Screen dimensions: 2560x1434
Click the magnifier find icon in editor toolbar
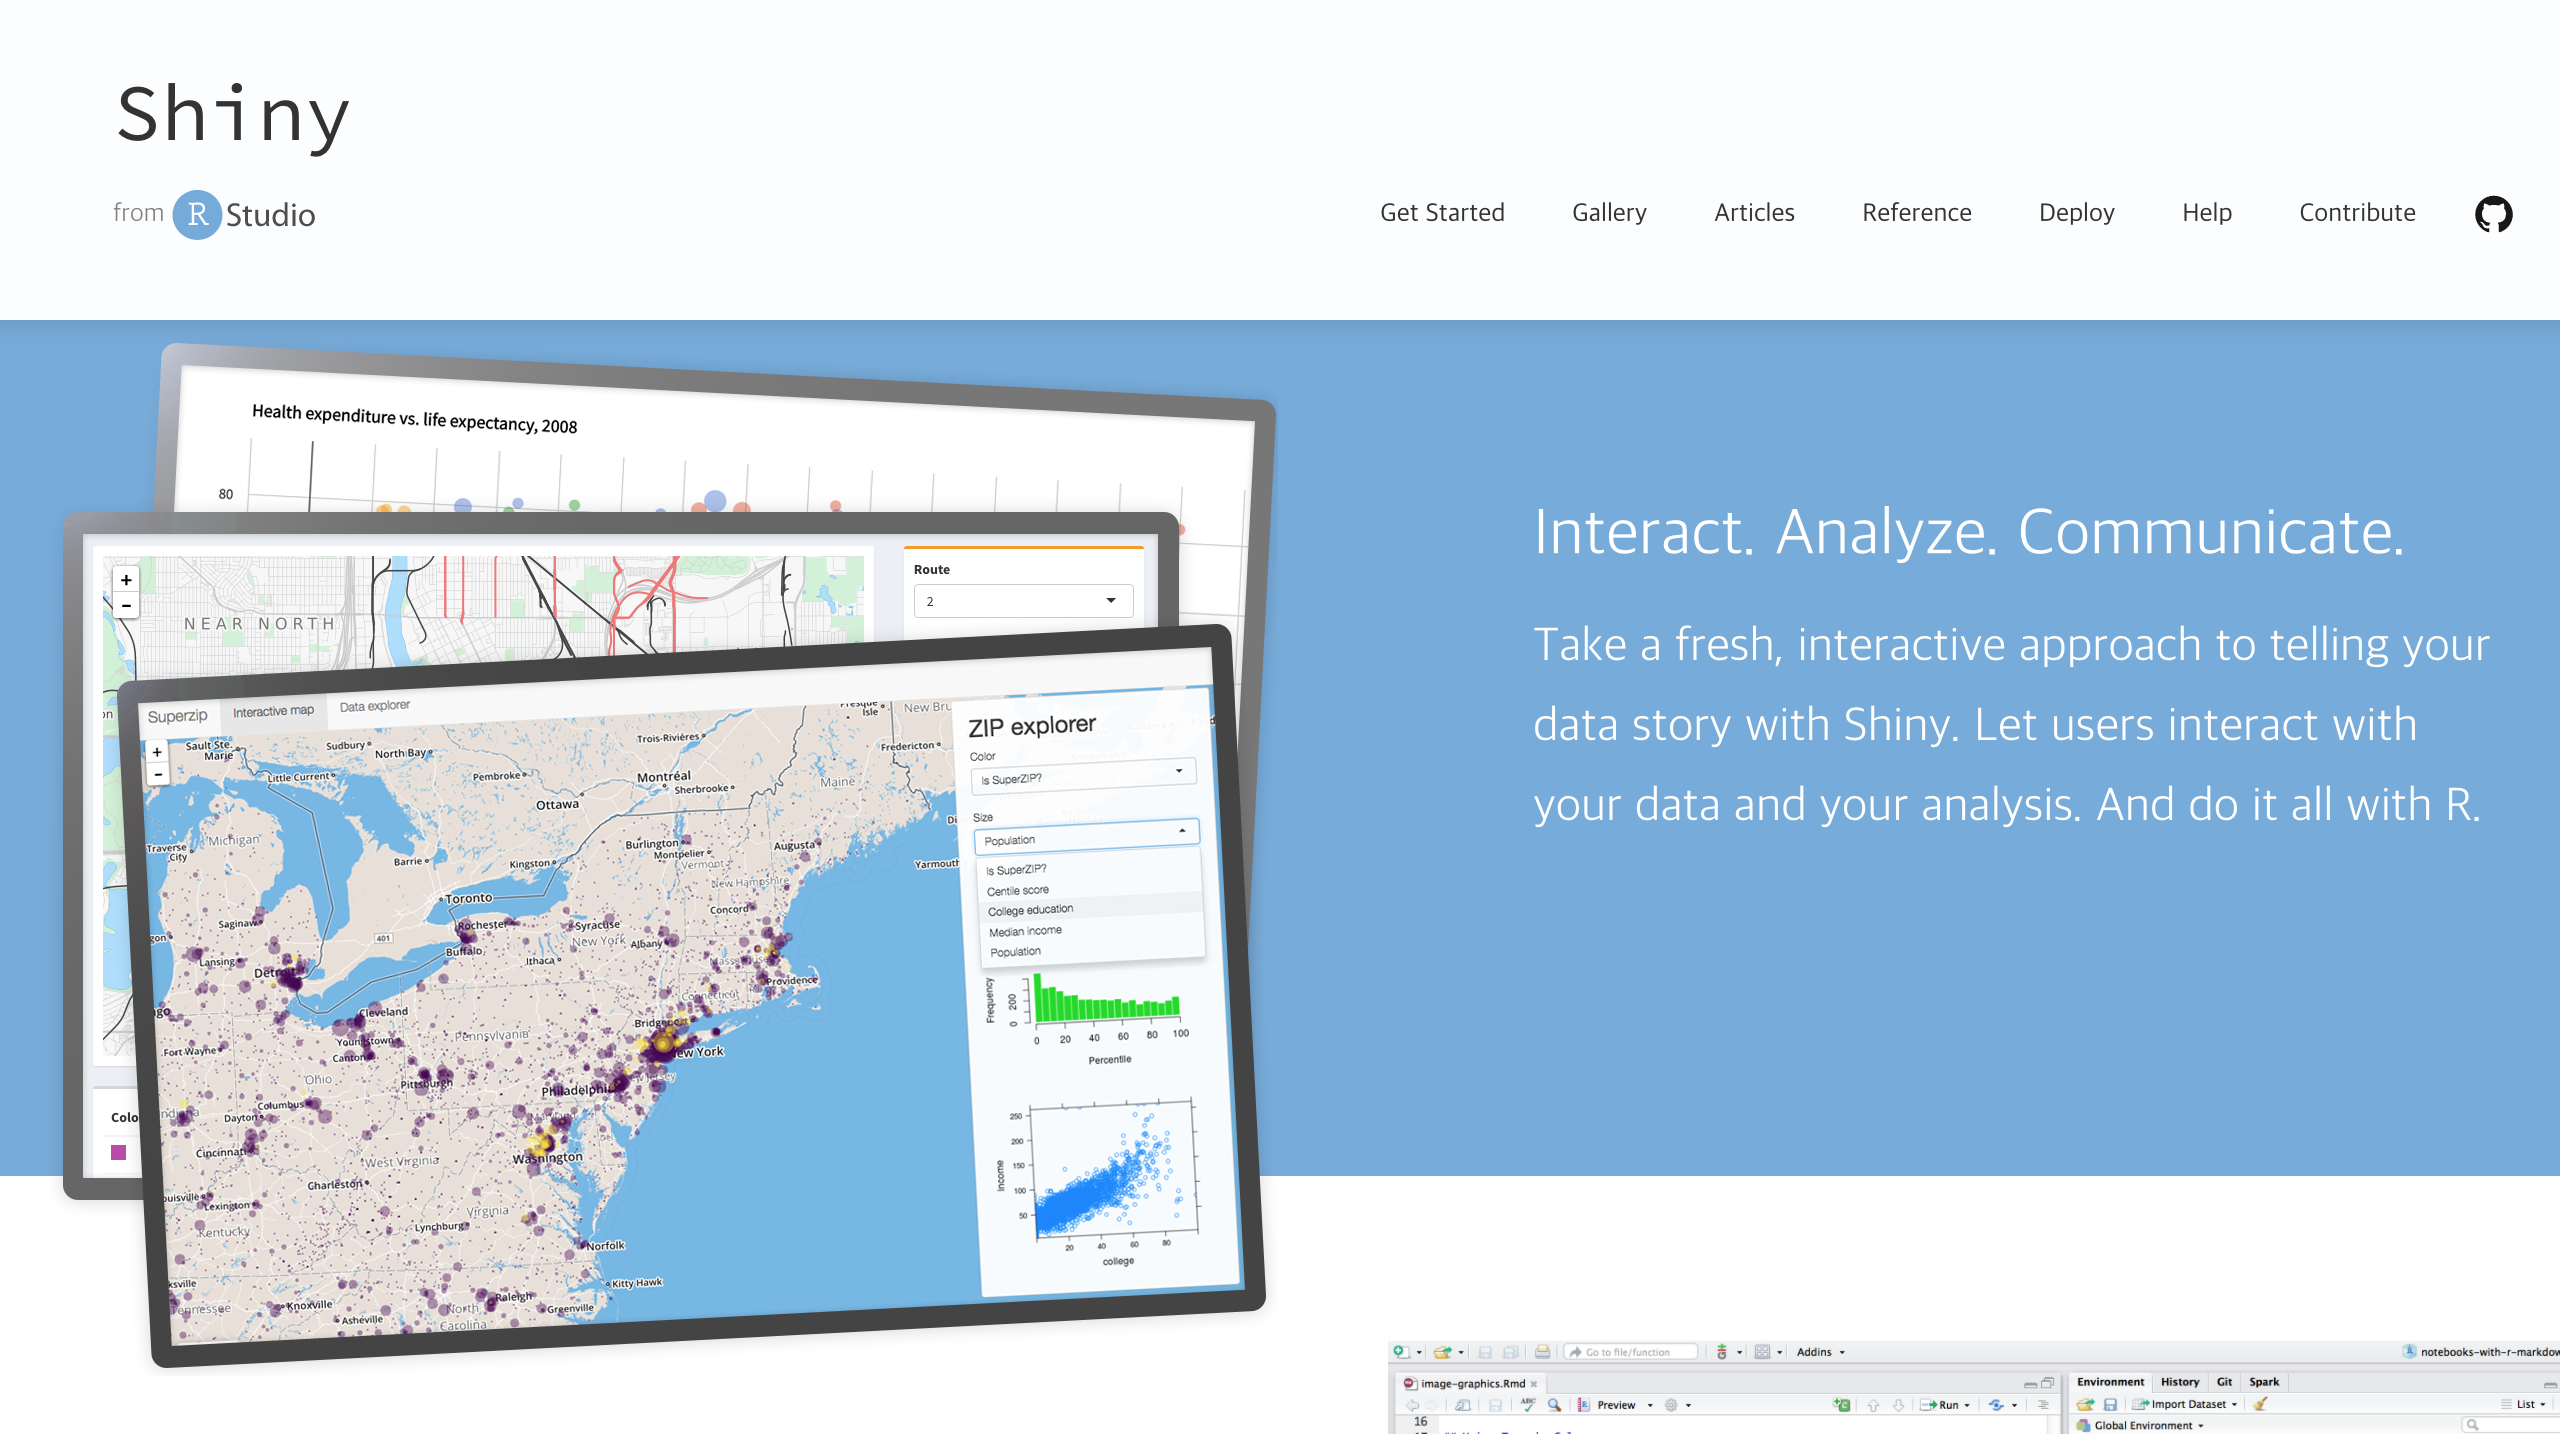1554,1404
